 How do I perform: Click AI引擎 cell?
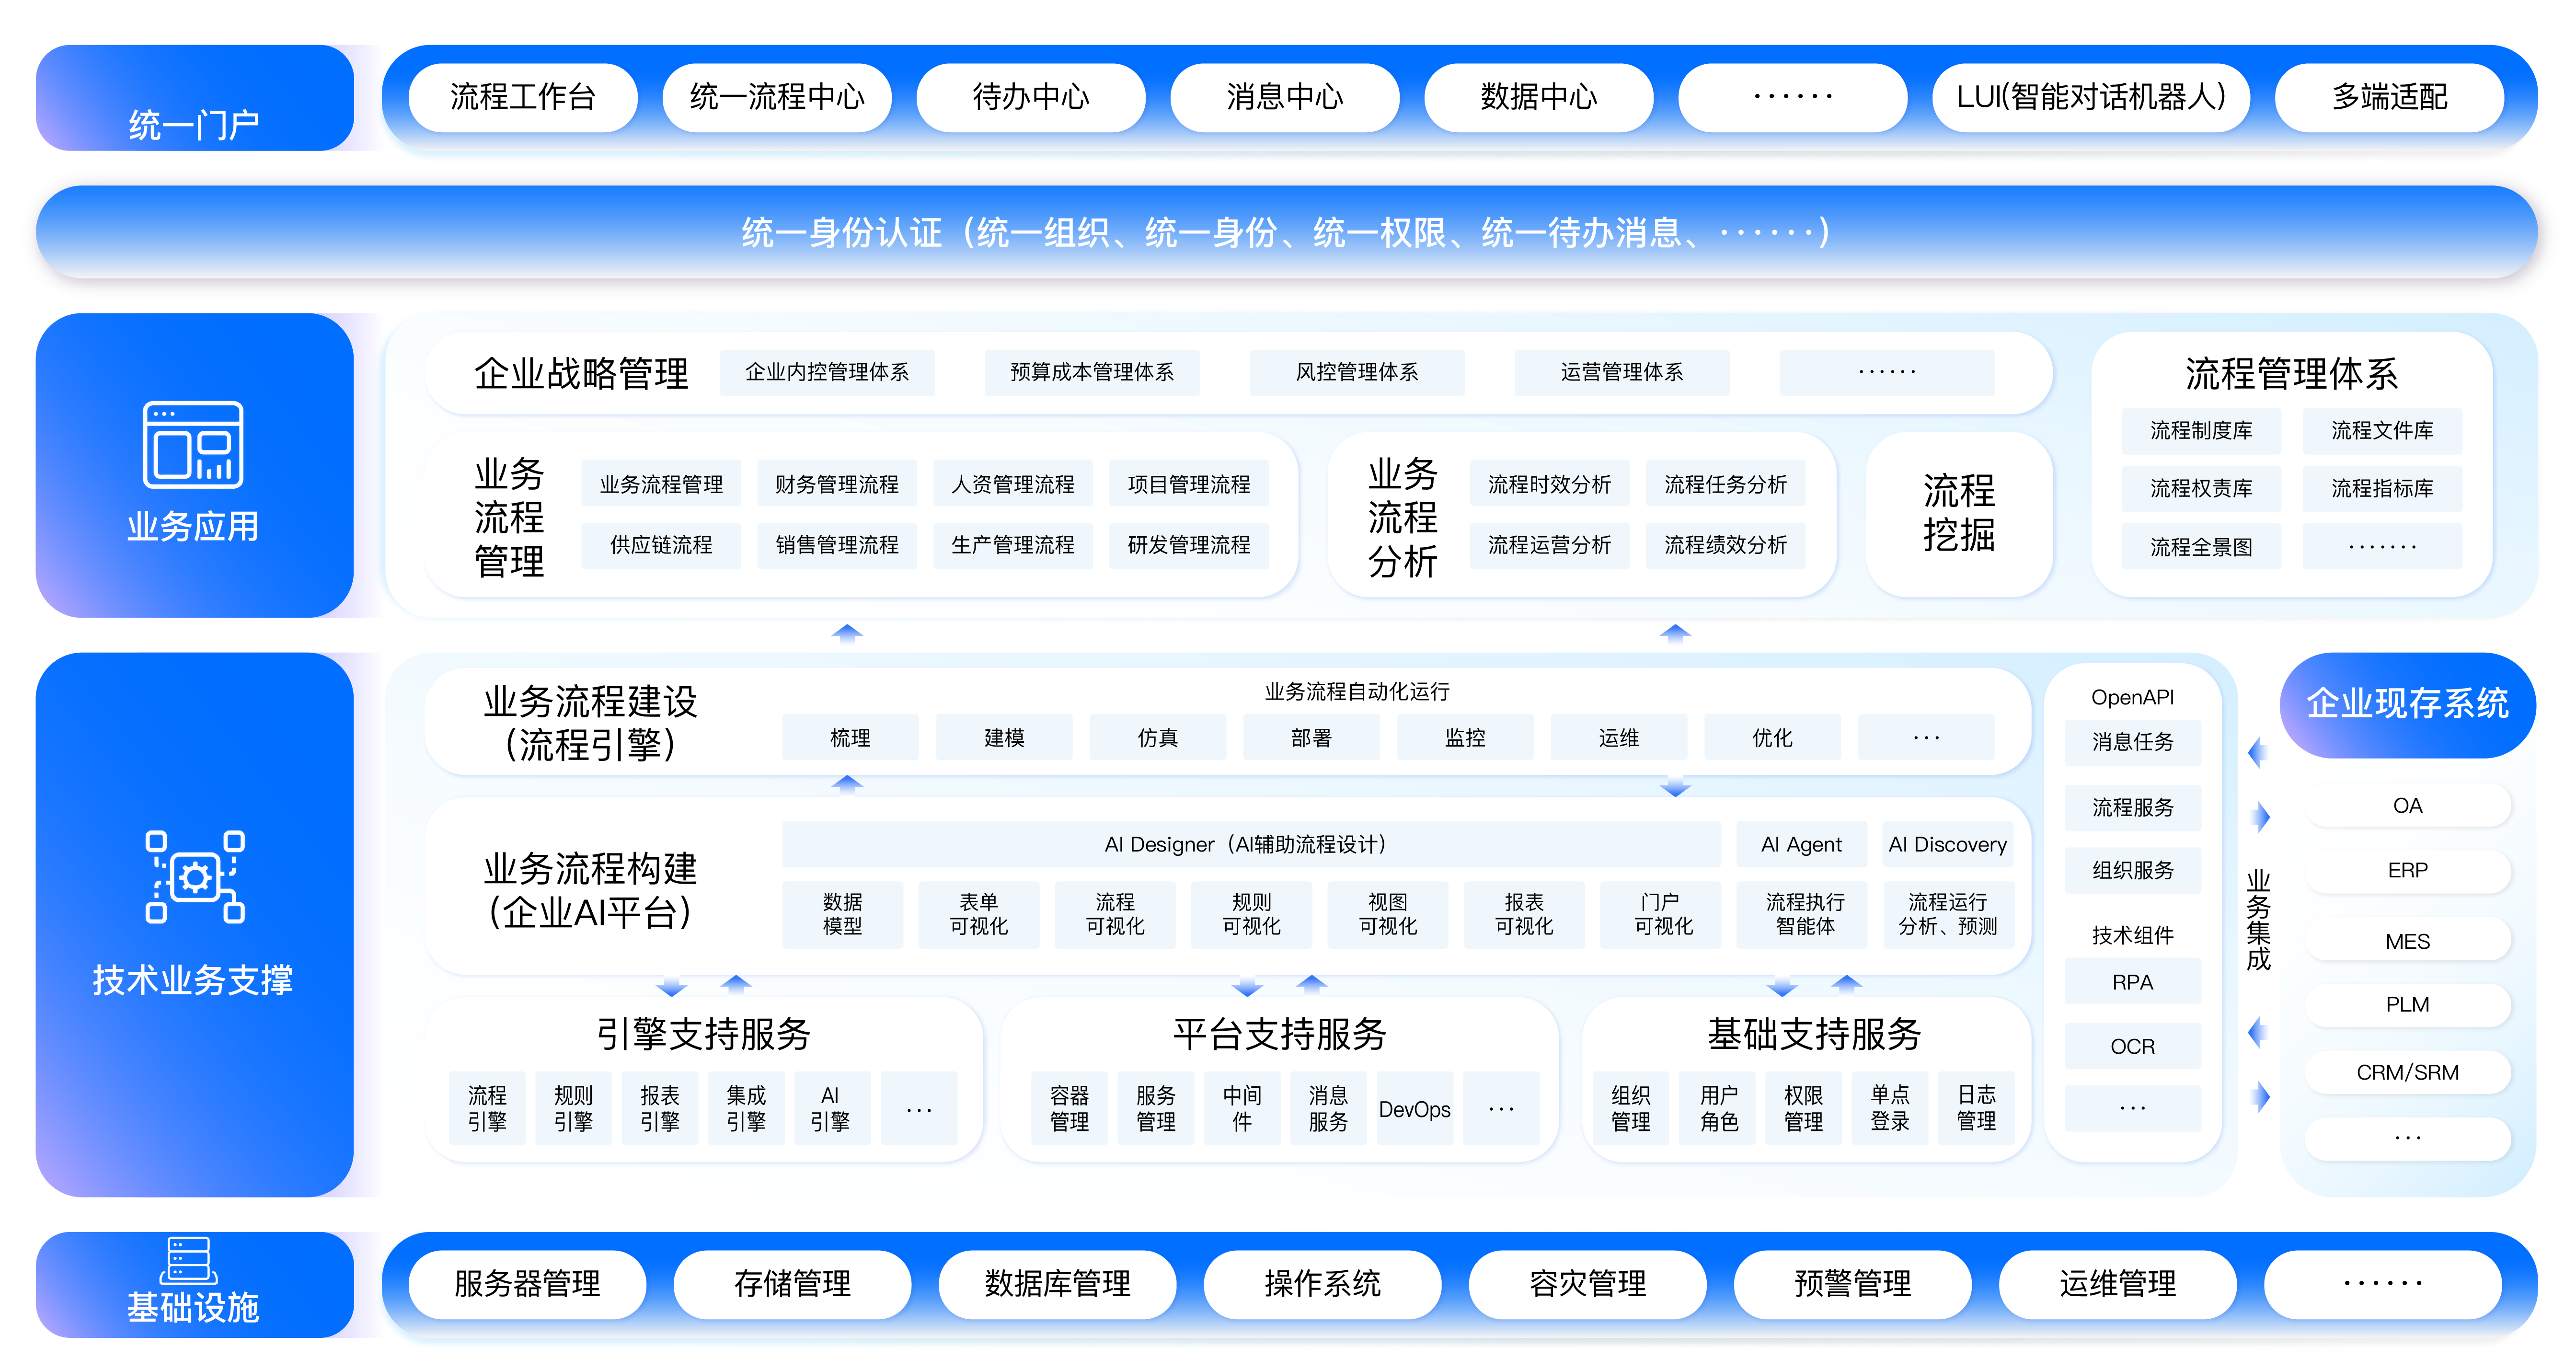tap(833, 1108)
